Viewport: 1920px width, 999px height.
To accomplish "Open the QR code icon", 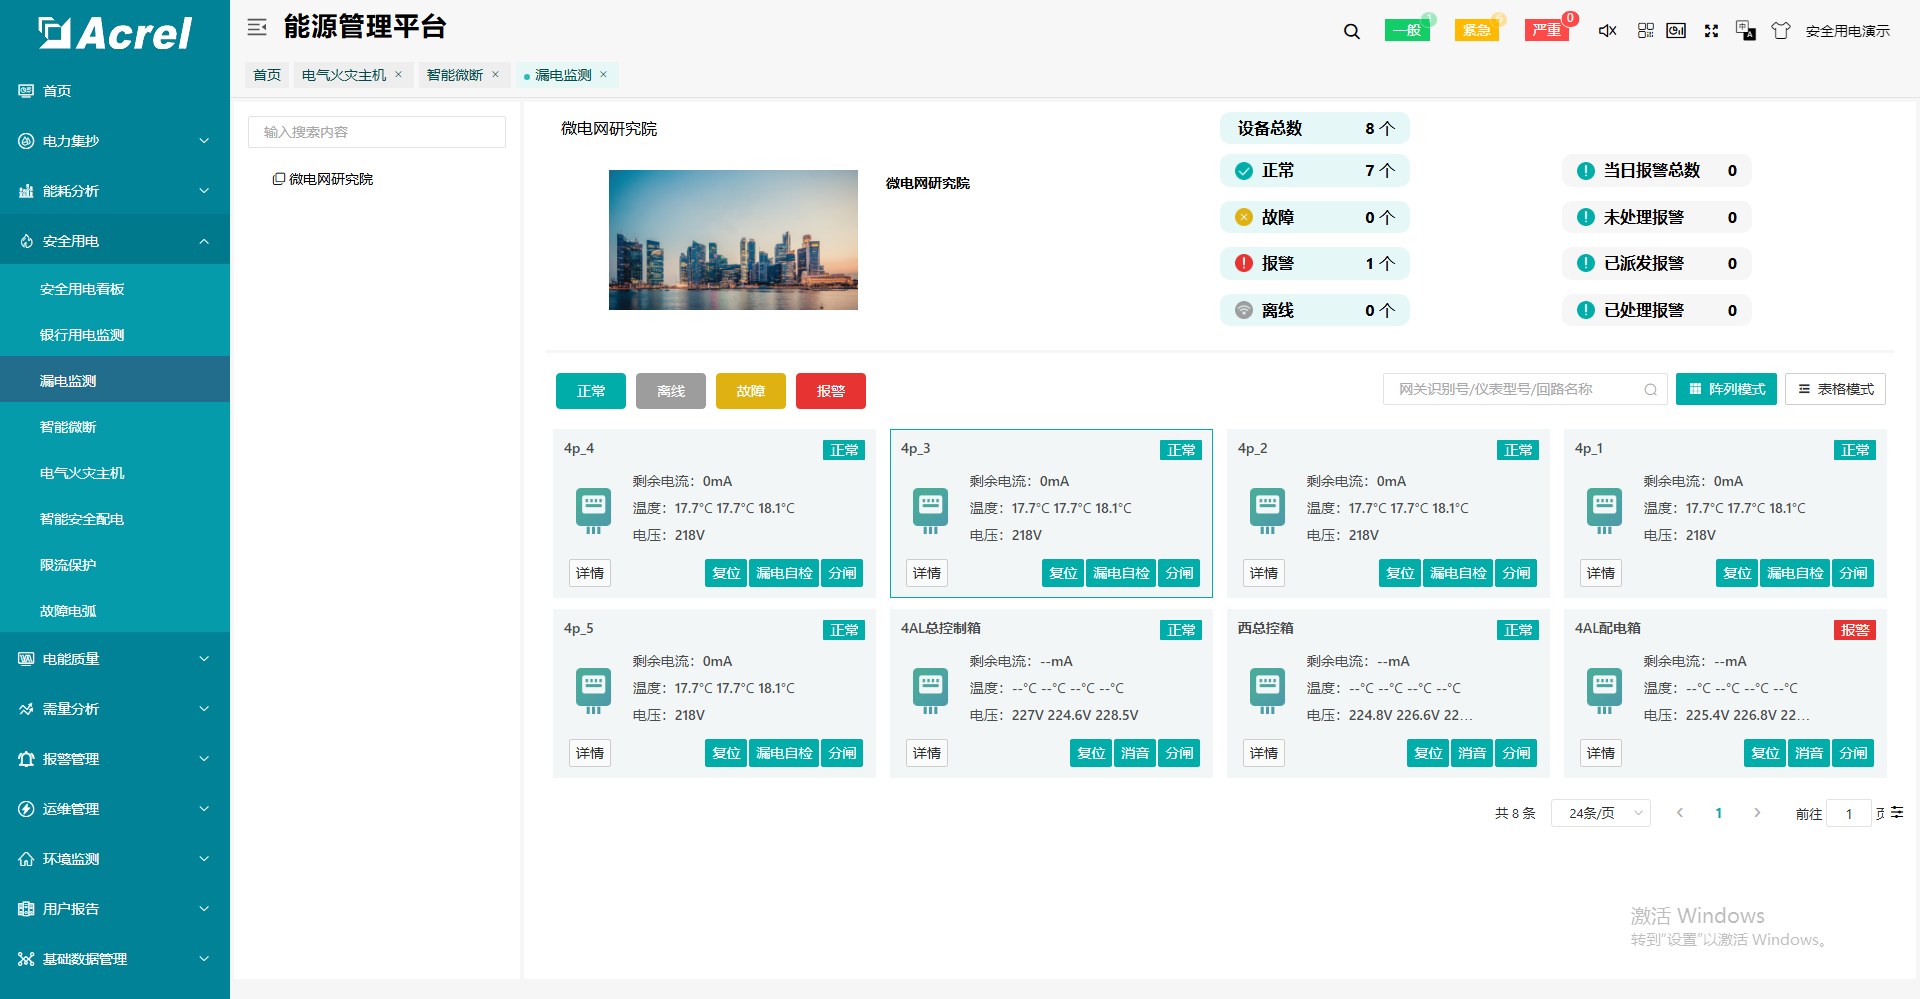I will point(1645,31).
